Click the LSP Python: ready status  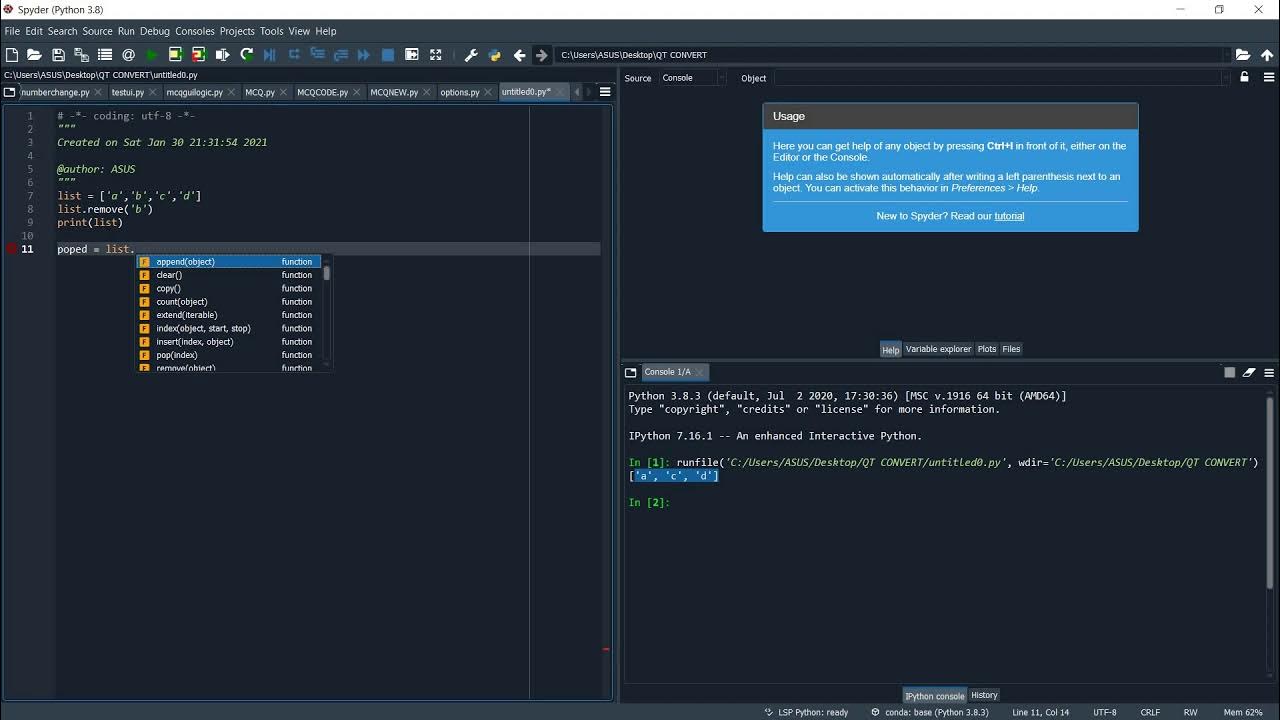(x=807, y=712)
